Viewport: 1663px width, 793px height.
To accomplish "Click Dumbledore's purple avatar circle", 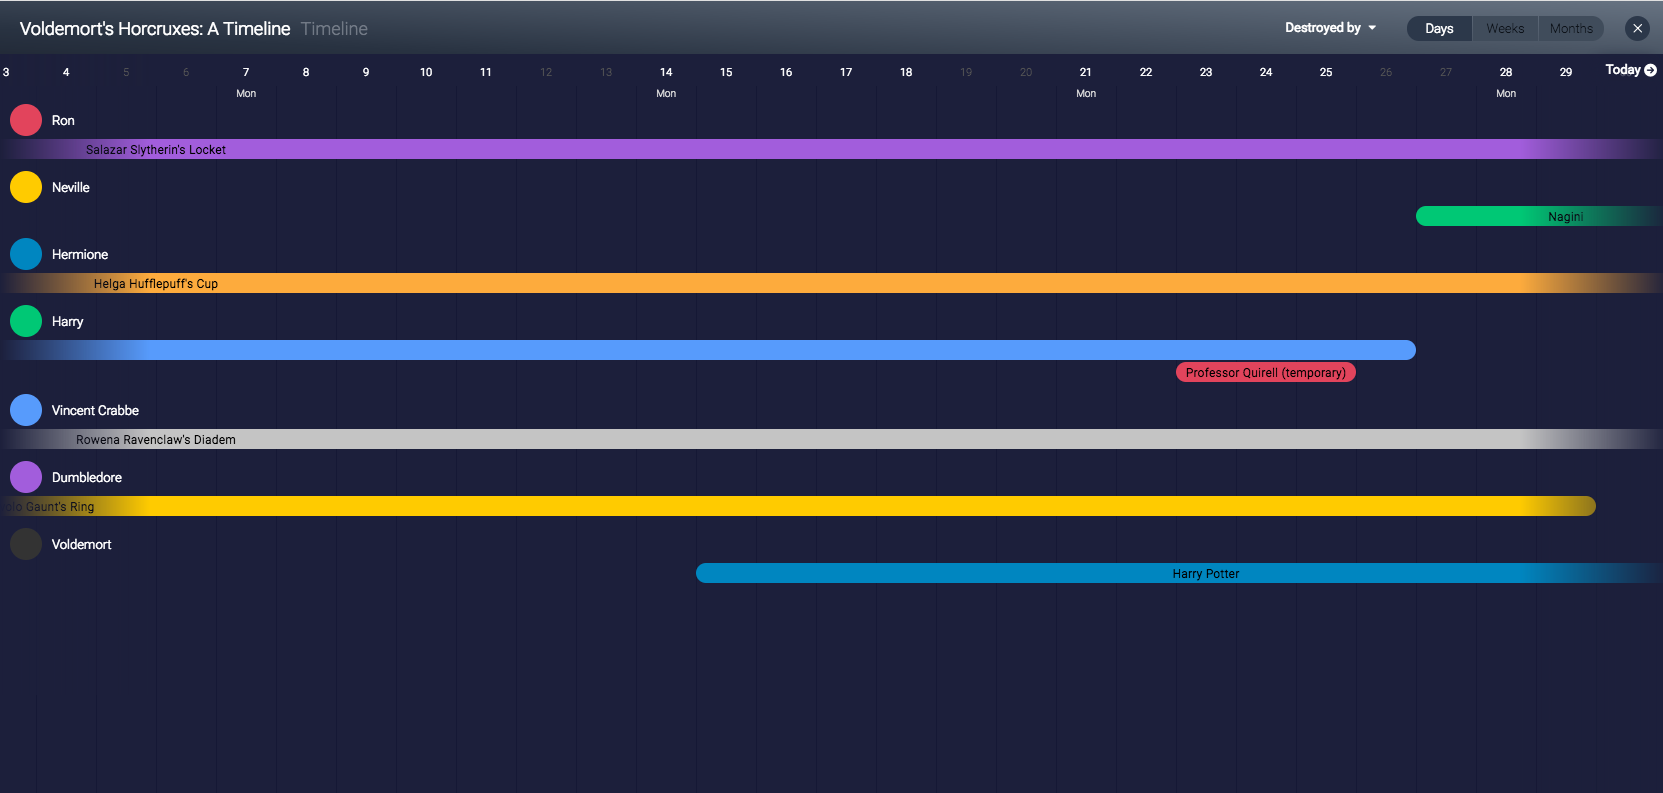I will click(26, 477).
